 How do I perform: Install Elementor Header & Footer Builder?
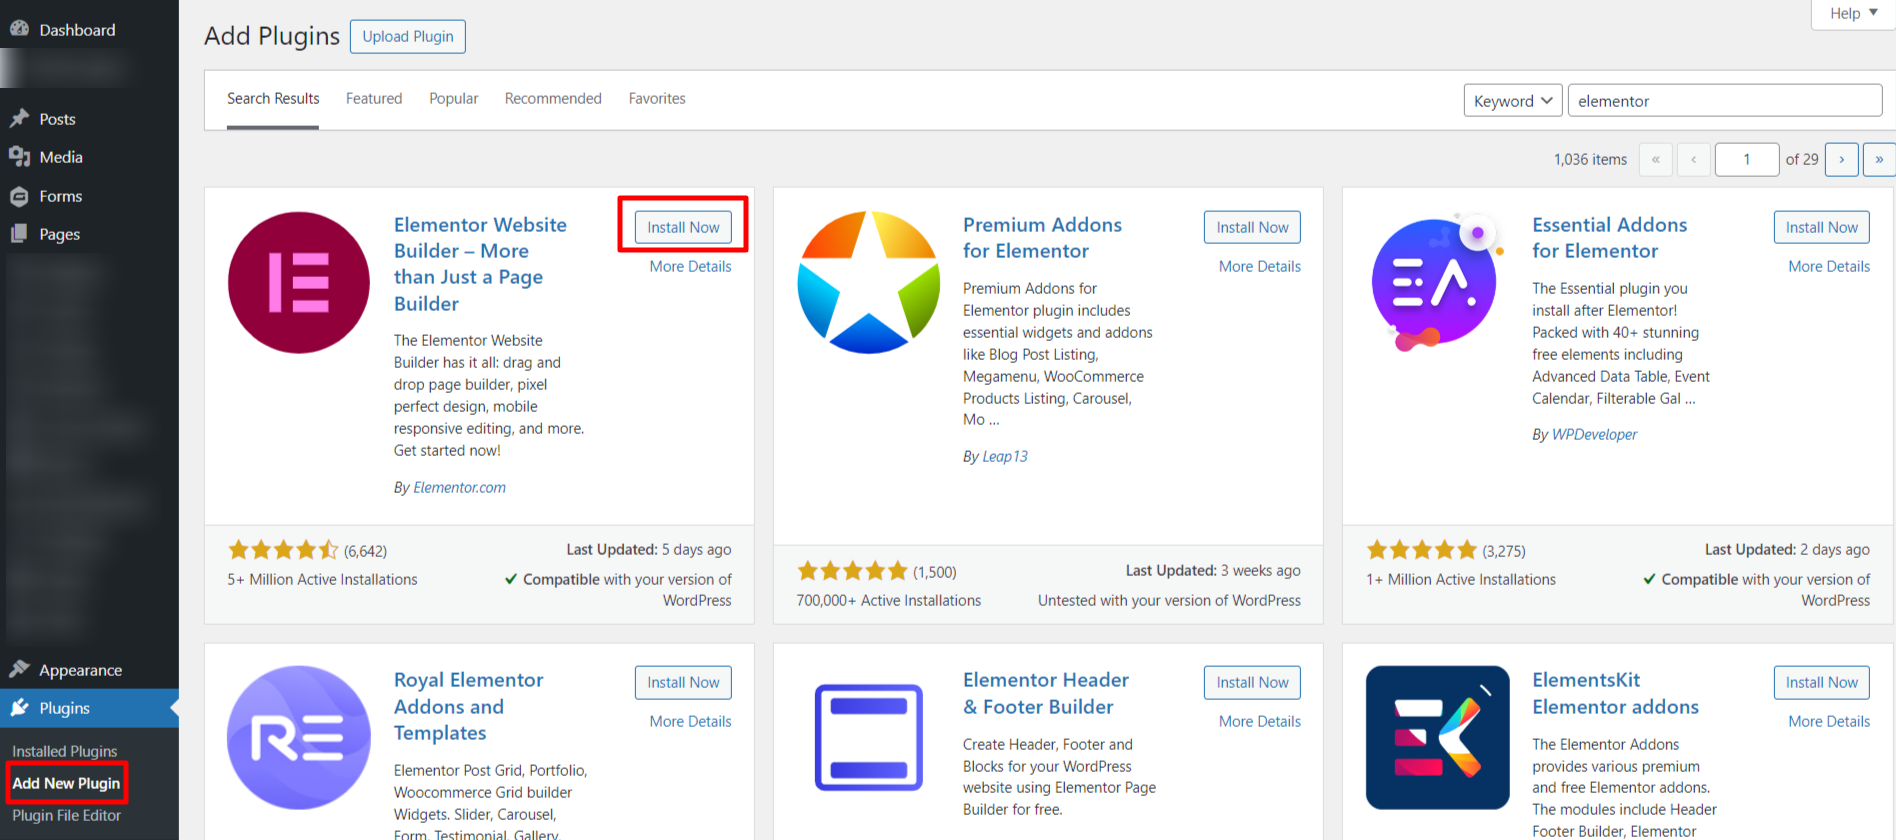(1252, 682)
